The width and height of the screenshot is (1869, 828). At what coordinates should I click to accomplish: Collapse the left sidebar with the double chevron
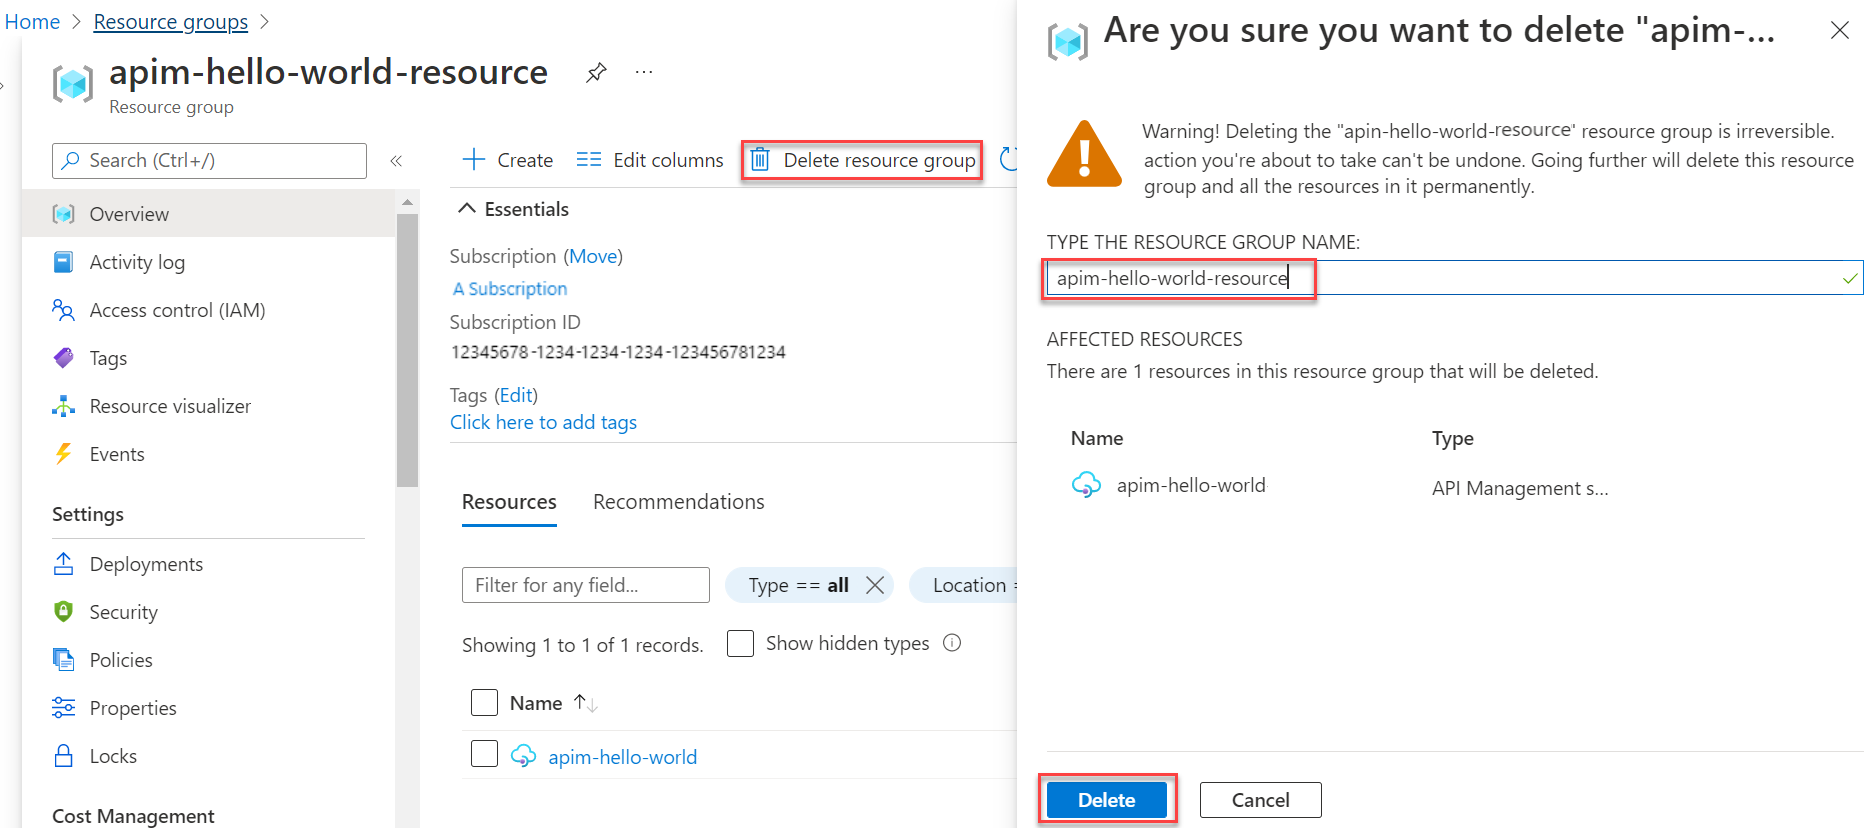point(396,160)
